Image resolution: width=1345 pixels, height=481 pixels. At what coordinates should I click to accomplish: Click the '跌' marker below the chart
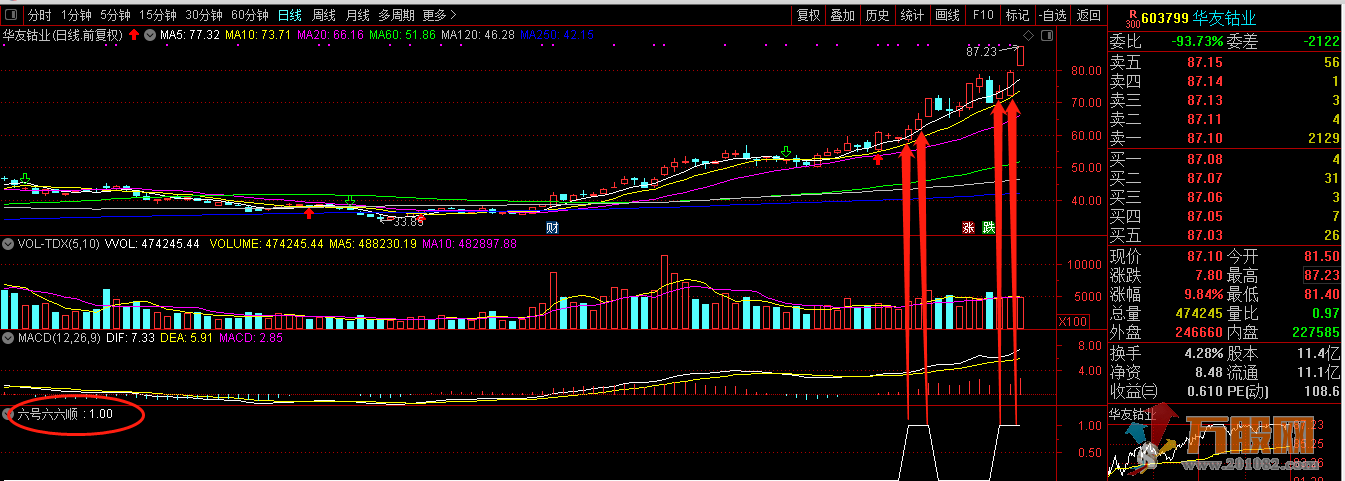point(988,228)
